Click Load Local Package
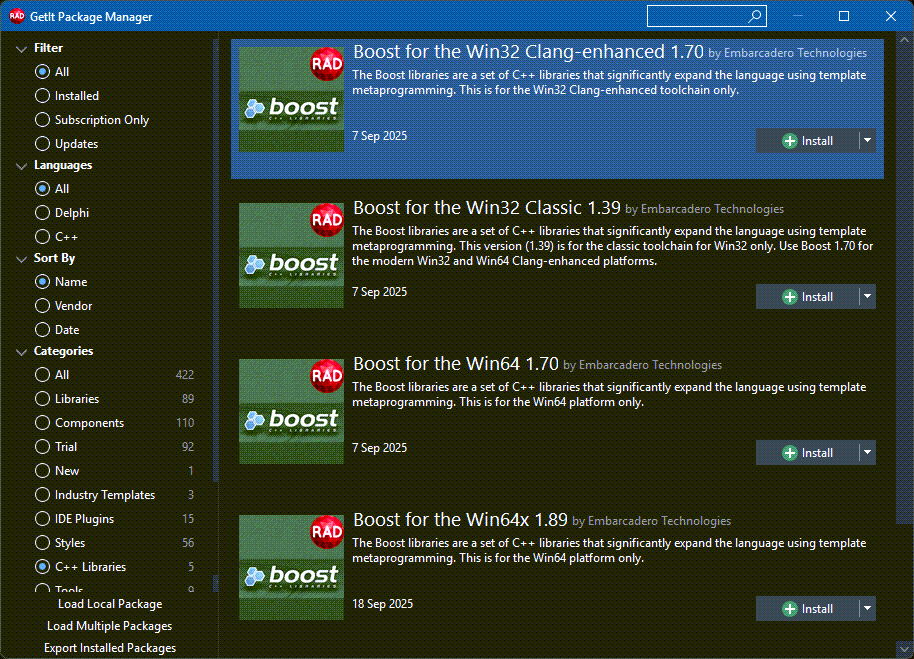Screen dimensions: 914x659 click(x=110, y=604)
